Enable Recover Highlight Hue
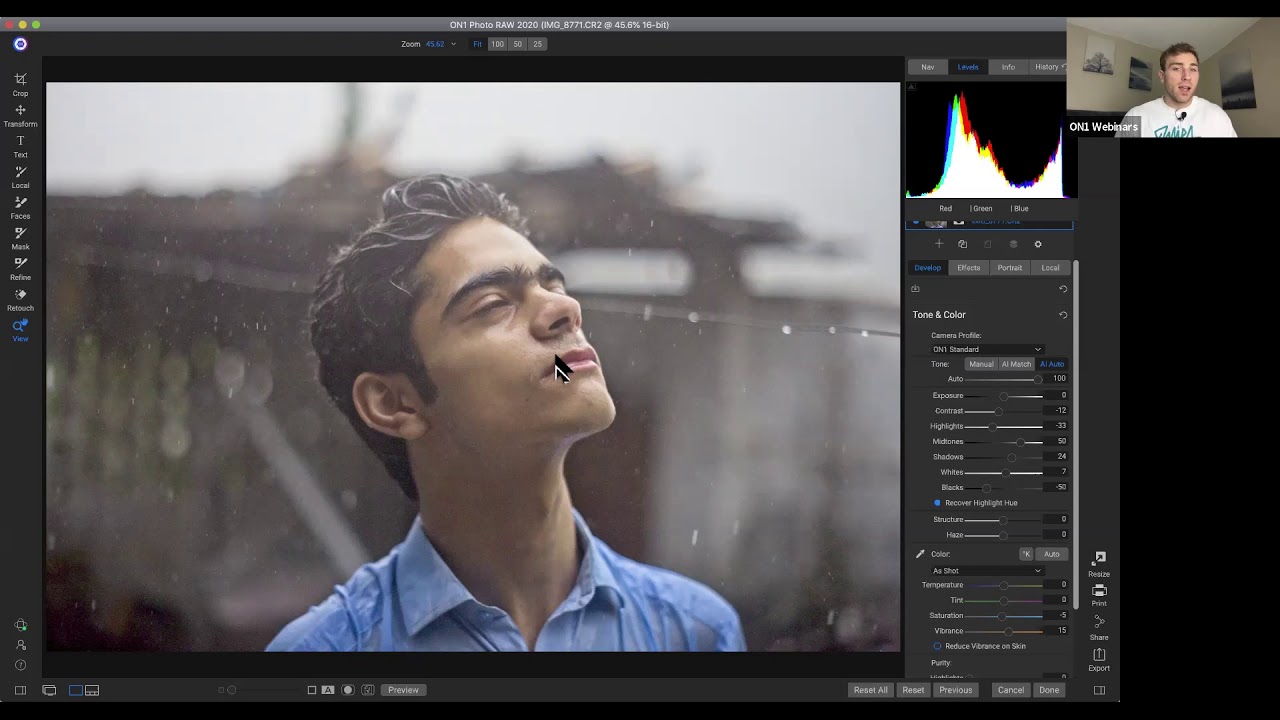Image resolution: width=1280 pixels, height=720 pixels. (x=937, y=503)
